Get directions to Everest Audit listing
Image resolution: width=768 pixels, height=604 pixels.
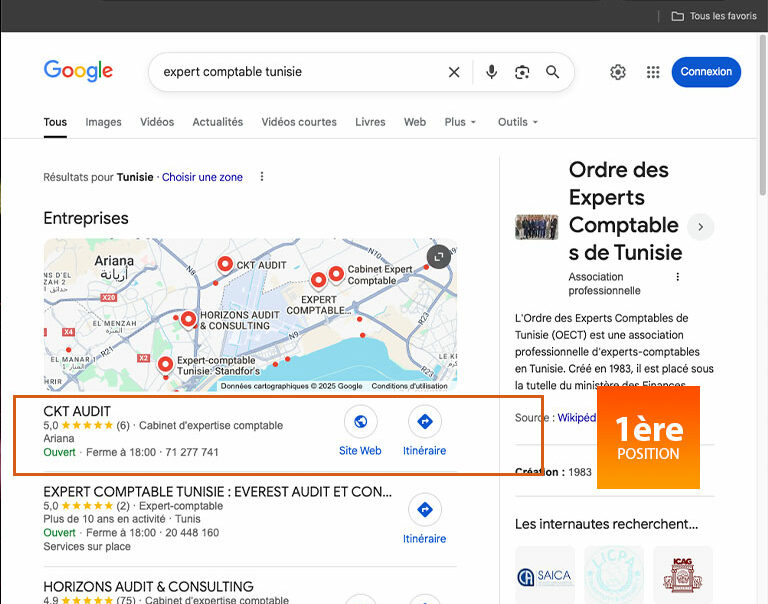tap(424, 511)
